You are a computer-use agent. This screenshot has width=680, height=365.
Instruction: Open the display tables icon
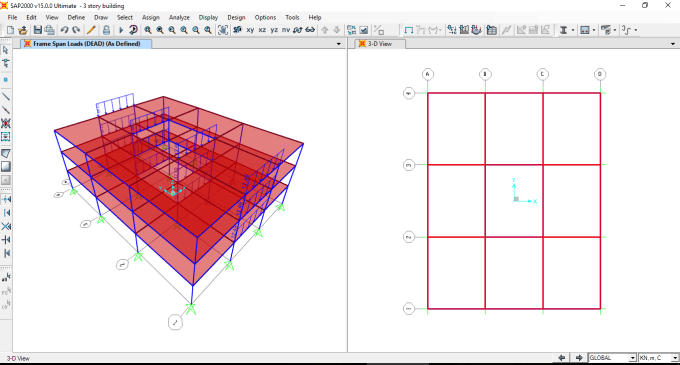coord(491,30)
